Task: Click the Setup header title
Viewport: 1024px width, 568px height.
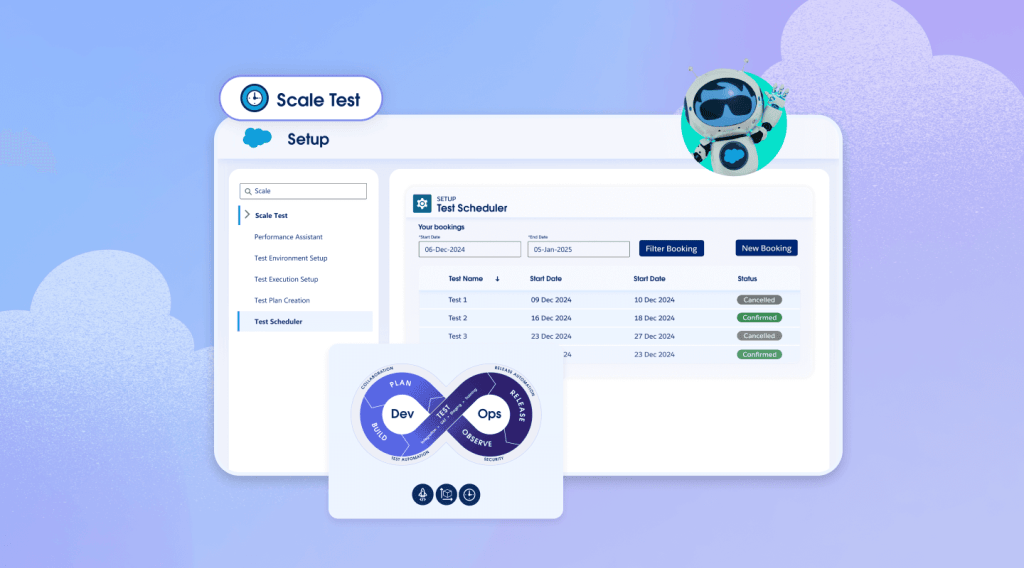Action: [x=308, y=139]
